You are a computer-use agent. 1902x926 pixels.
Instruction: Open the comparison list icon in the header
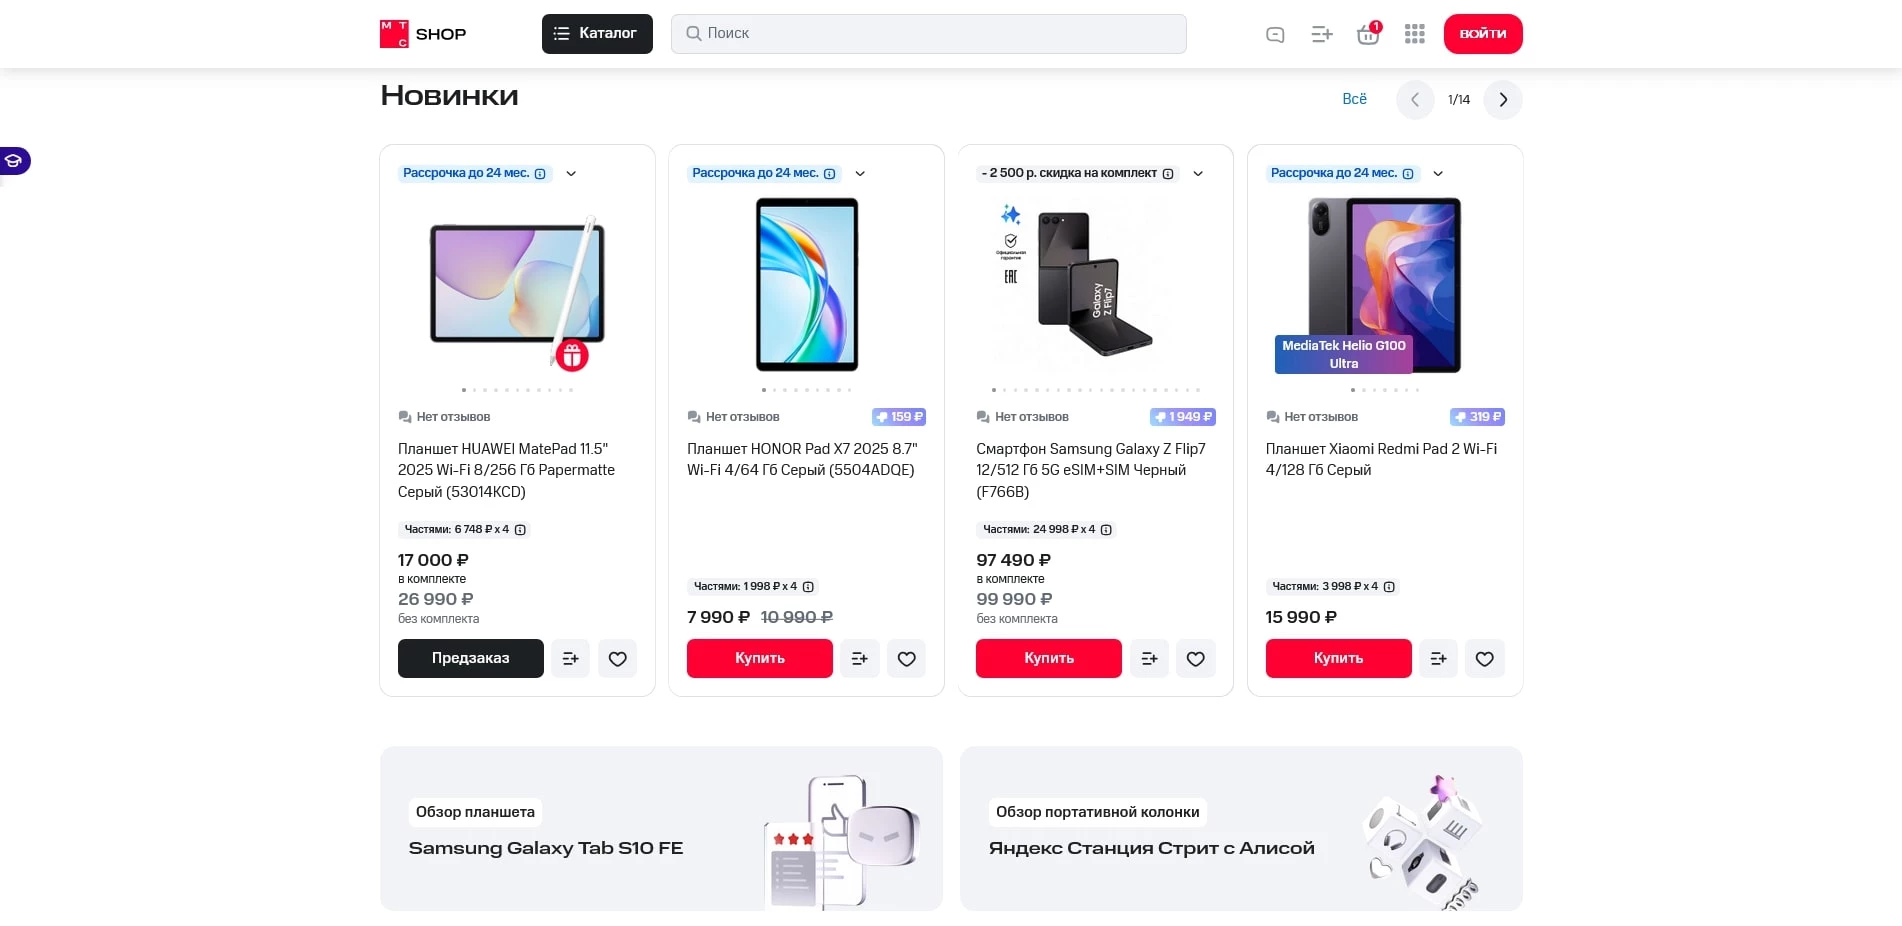(1321, 33)
